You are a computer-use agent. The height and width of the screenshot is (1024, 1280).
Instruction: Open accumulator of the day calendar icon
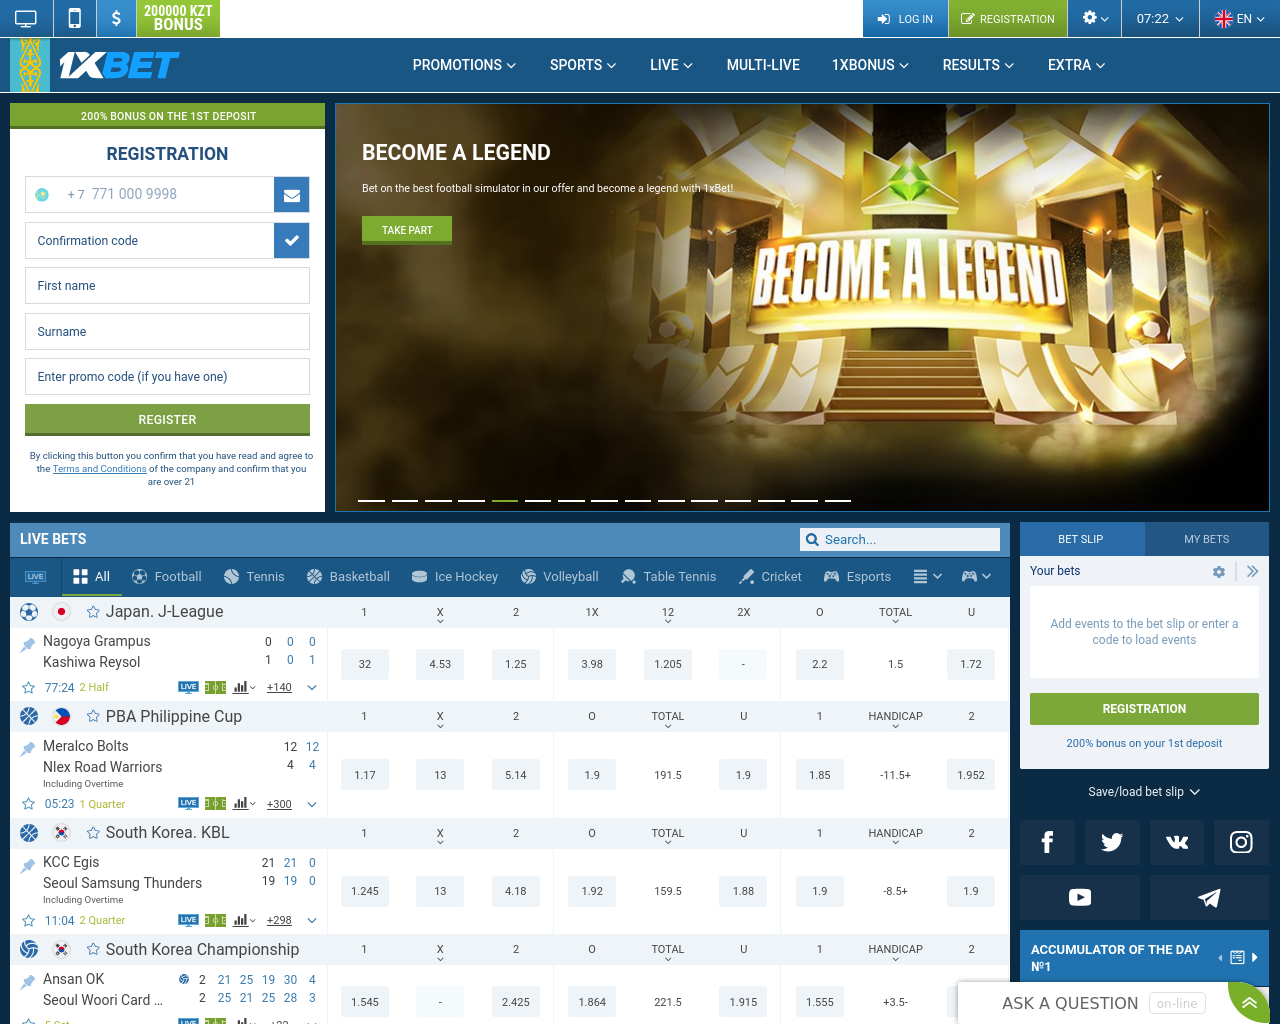1237,957
